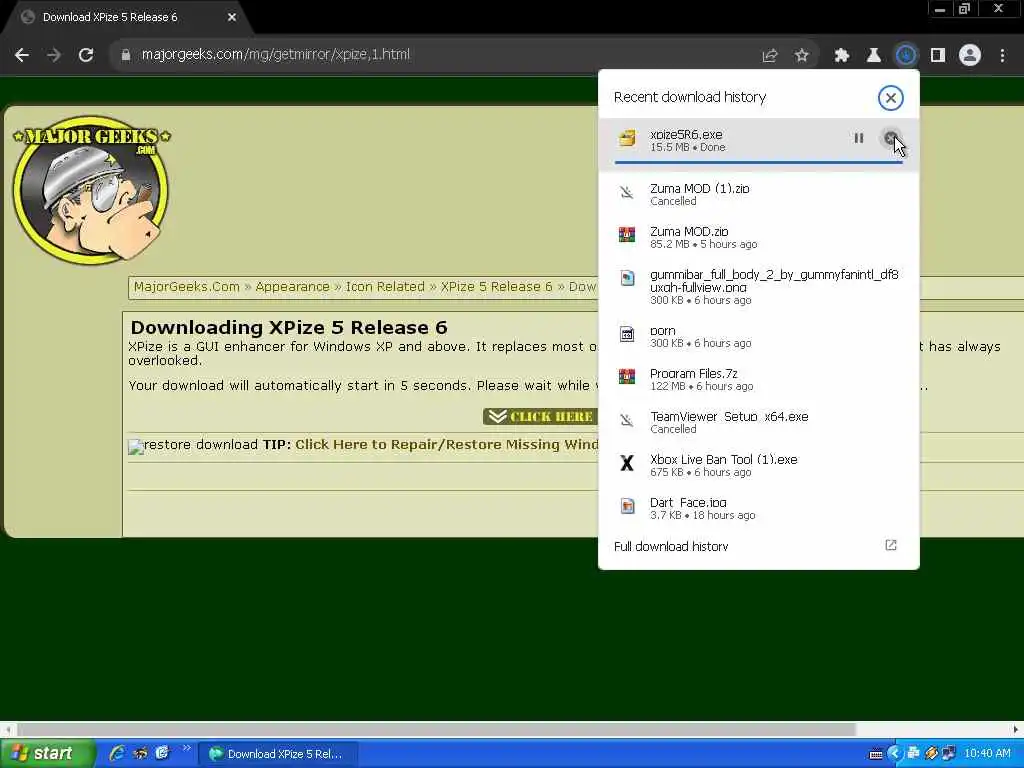Screen dimensions: 1024x768
Task: Click the taskbar clock showing 10:40 AM
Action: click(x=987, y=754)
